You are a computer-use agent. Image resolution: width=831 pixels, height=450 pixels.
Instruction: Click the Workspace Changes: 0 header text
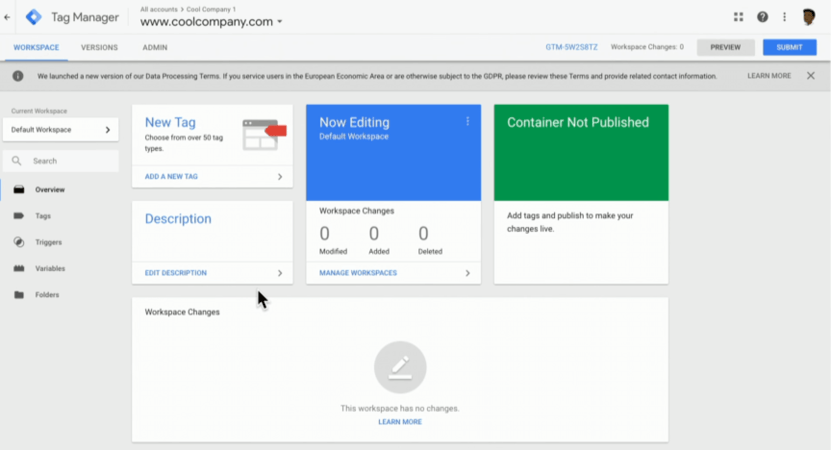click(647, 47)
